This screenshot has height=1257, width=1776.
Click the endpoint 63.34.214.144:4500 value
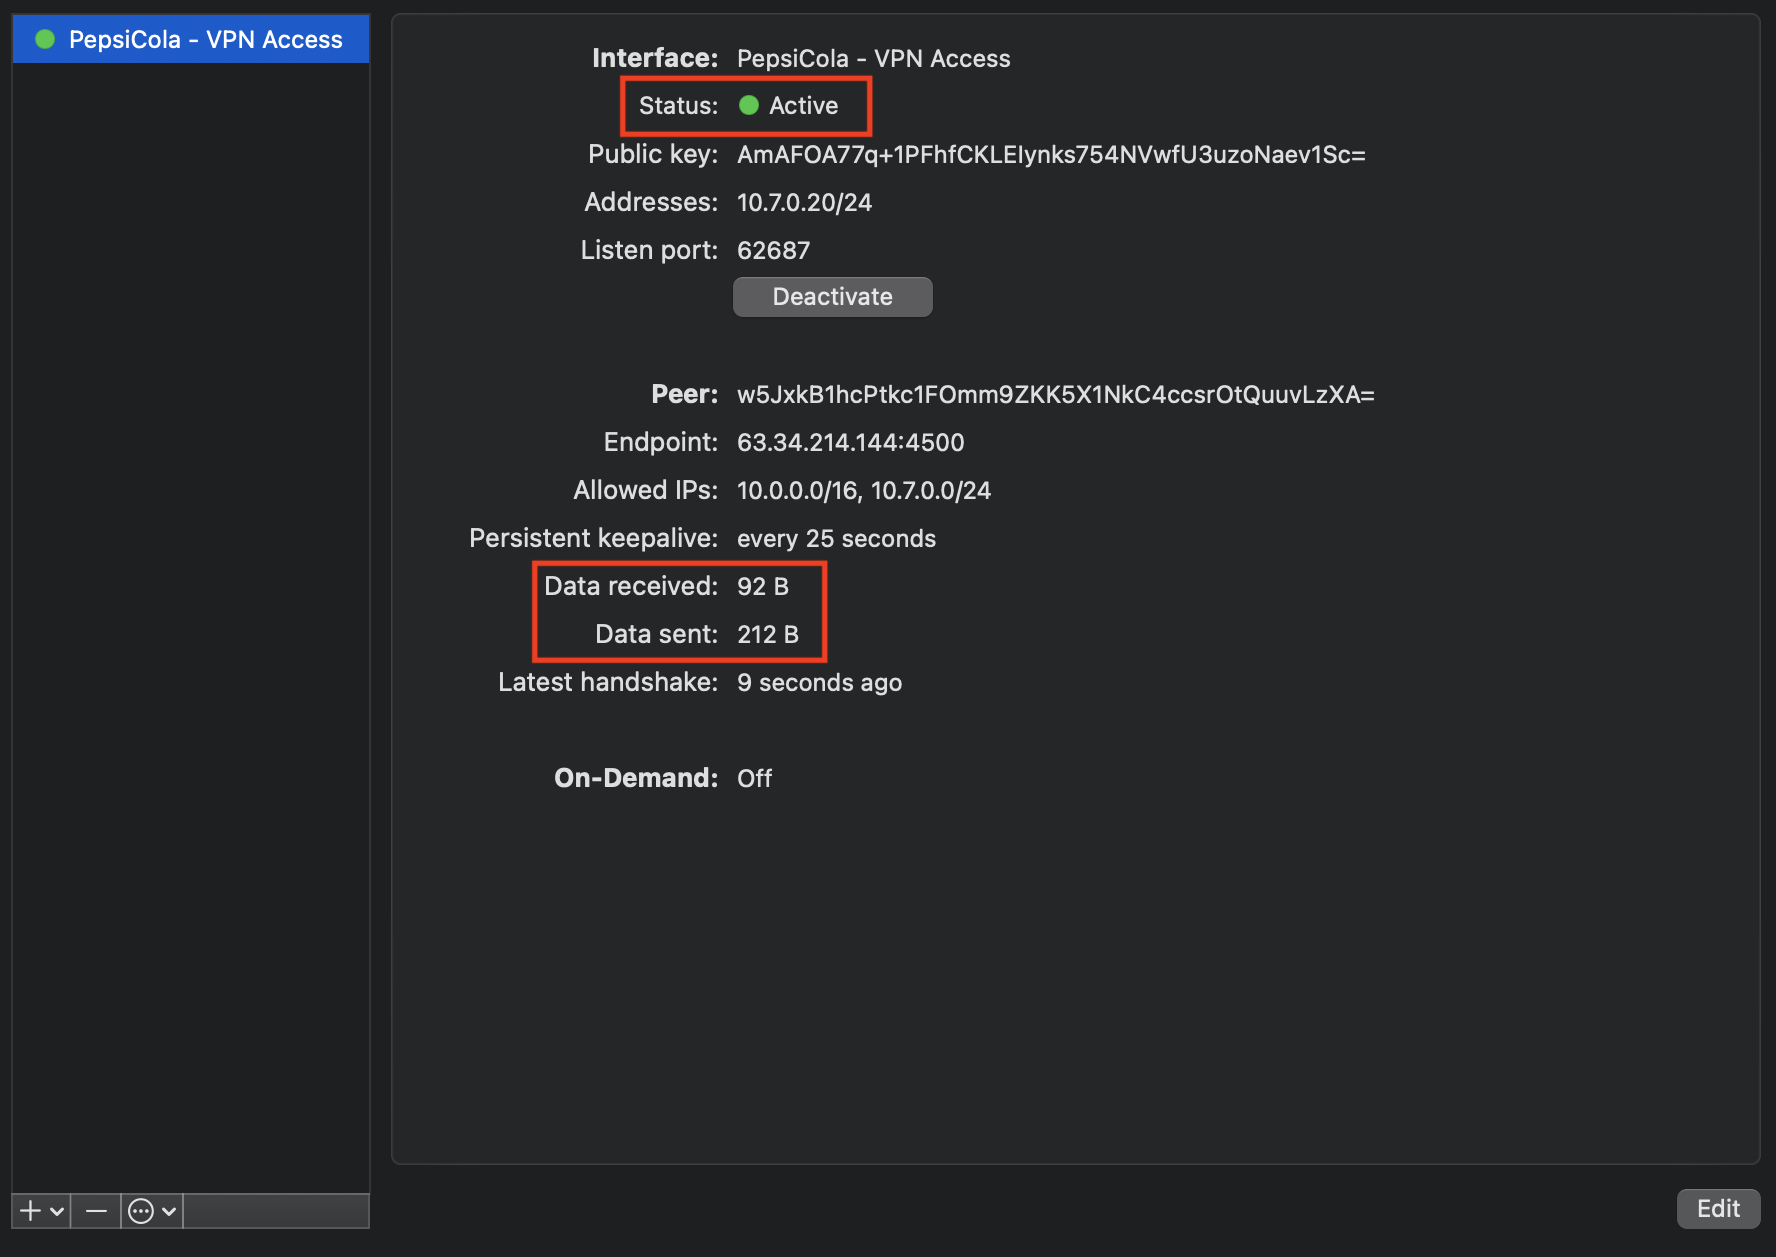tap(850, 443)
